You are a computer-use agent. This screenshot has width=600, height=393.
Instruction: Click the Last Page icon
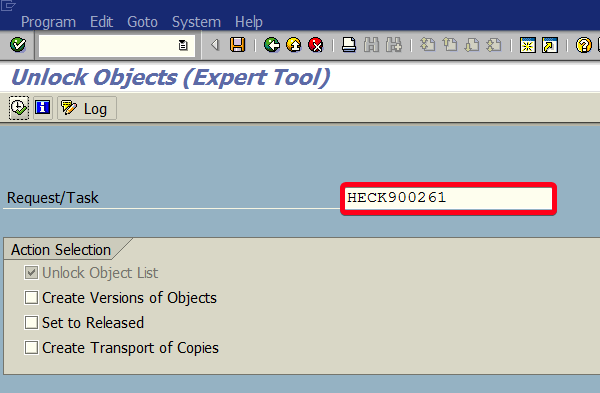[494, 45]
